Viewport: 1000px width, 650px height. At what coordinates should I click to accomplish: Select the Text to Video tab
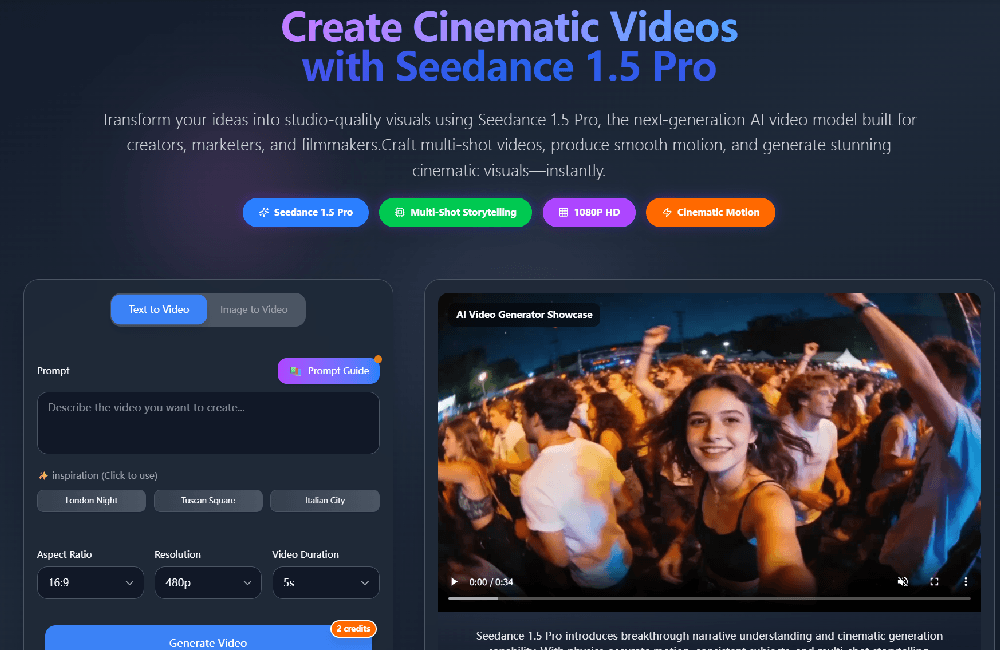(x=158, y=309)
